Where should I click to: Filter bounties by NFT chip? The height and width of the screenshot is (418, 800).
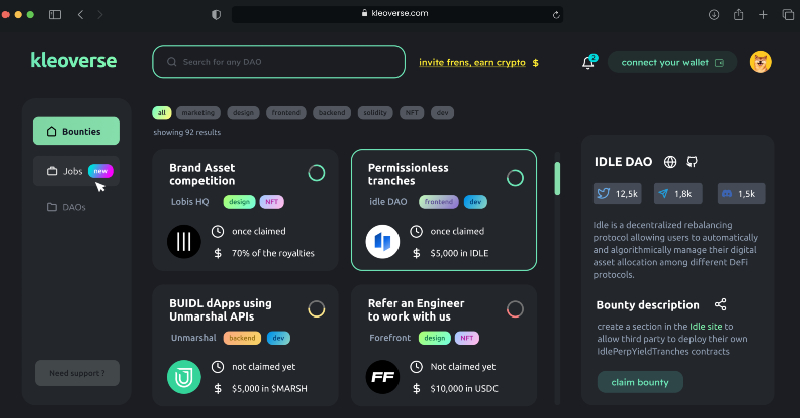[412, 112]
